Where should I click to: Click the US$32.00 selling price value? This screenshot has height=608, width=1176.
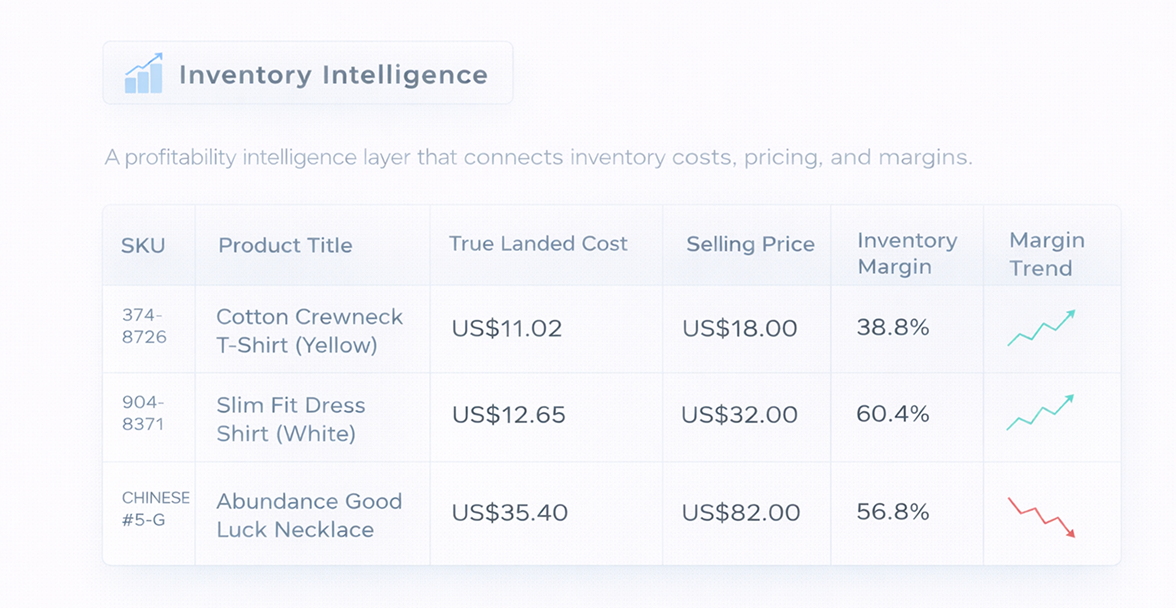click(739, 415)
